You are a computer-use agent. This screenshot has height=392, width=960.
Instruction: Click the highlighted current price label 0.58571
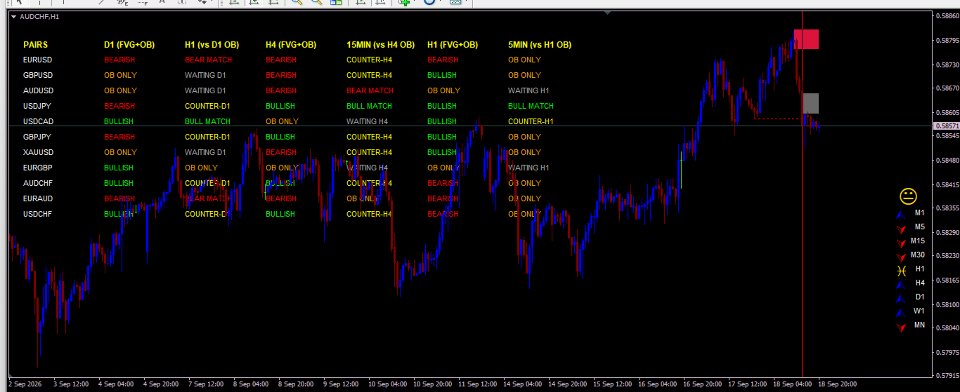coord(947,126)
